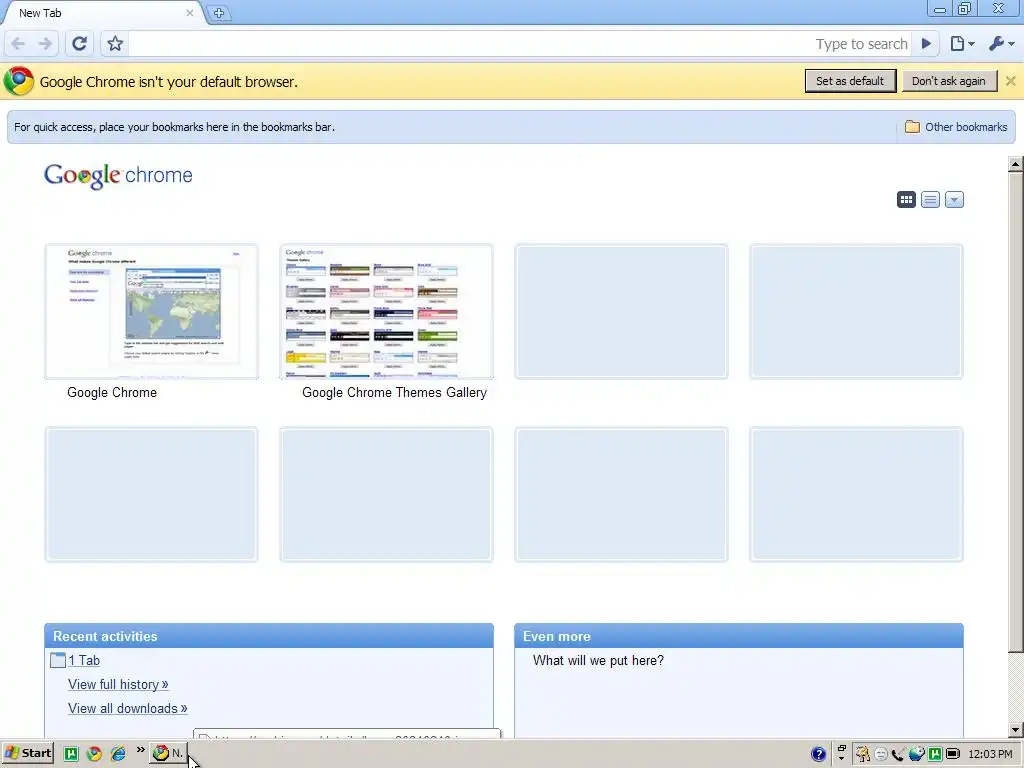
Task: Click the Go arrow beside the search box
Action: pyautogui.click(x=926, y=44)
